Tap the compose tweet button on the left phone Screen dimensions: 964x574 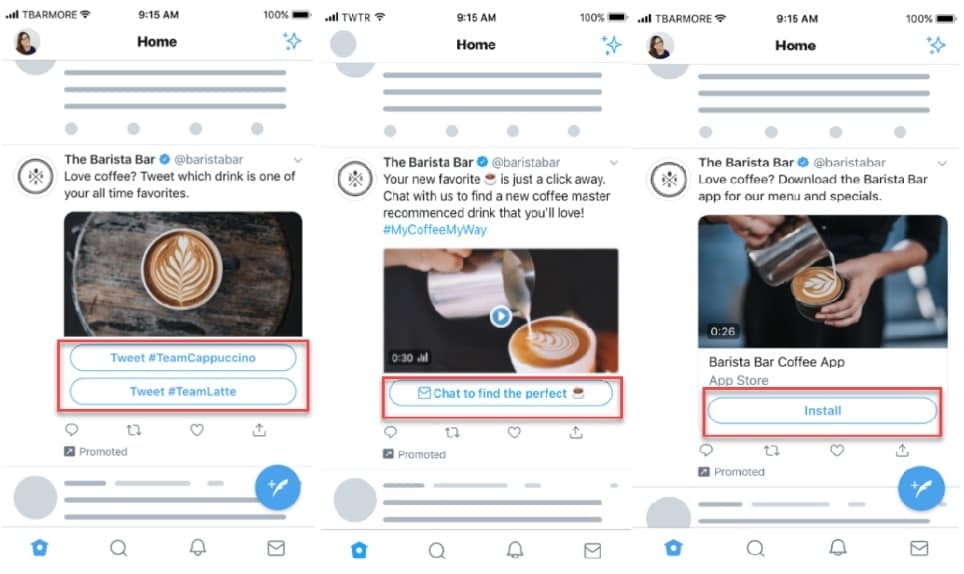pos(277,487)
